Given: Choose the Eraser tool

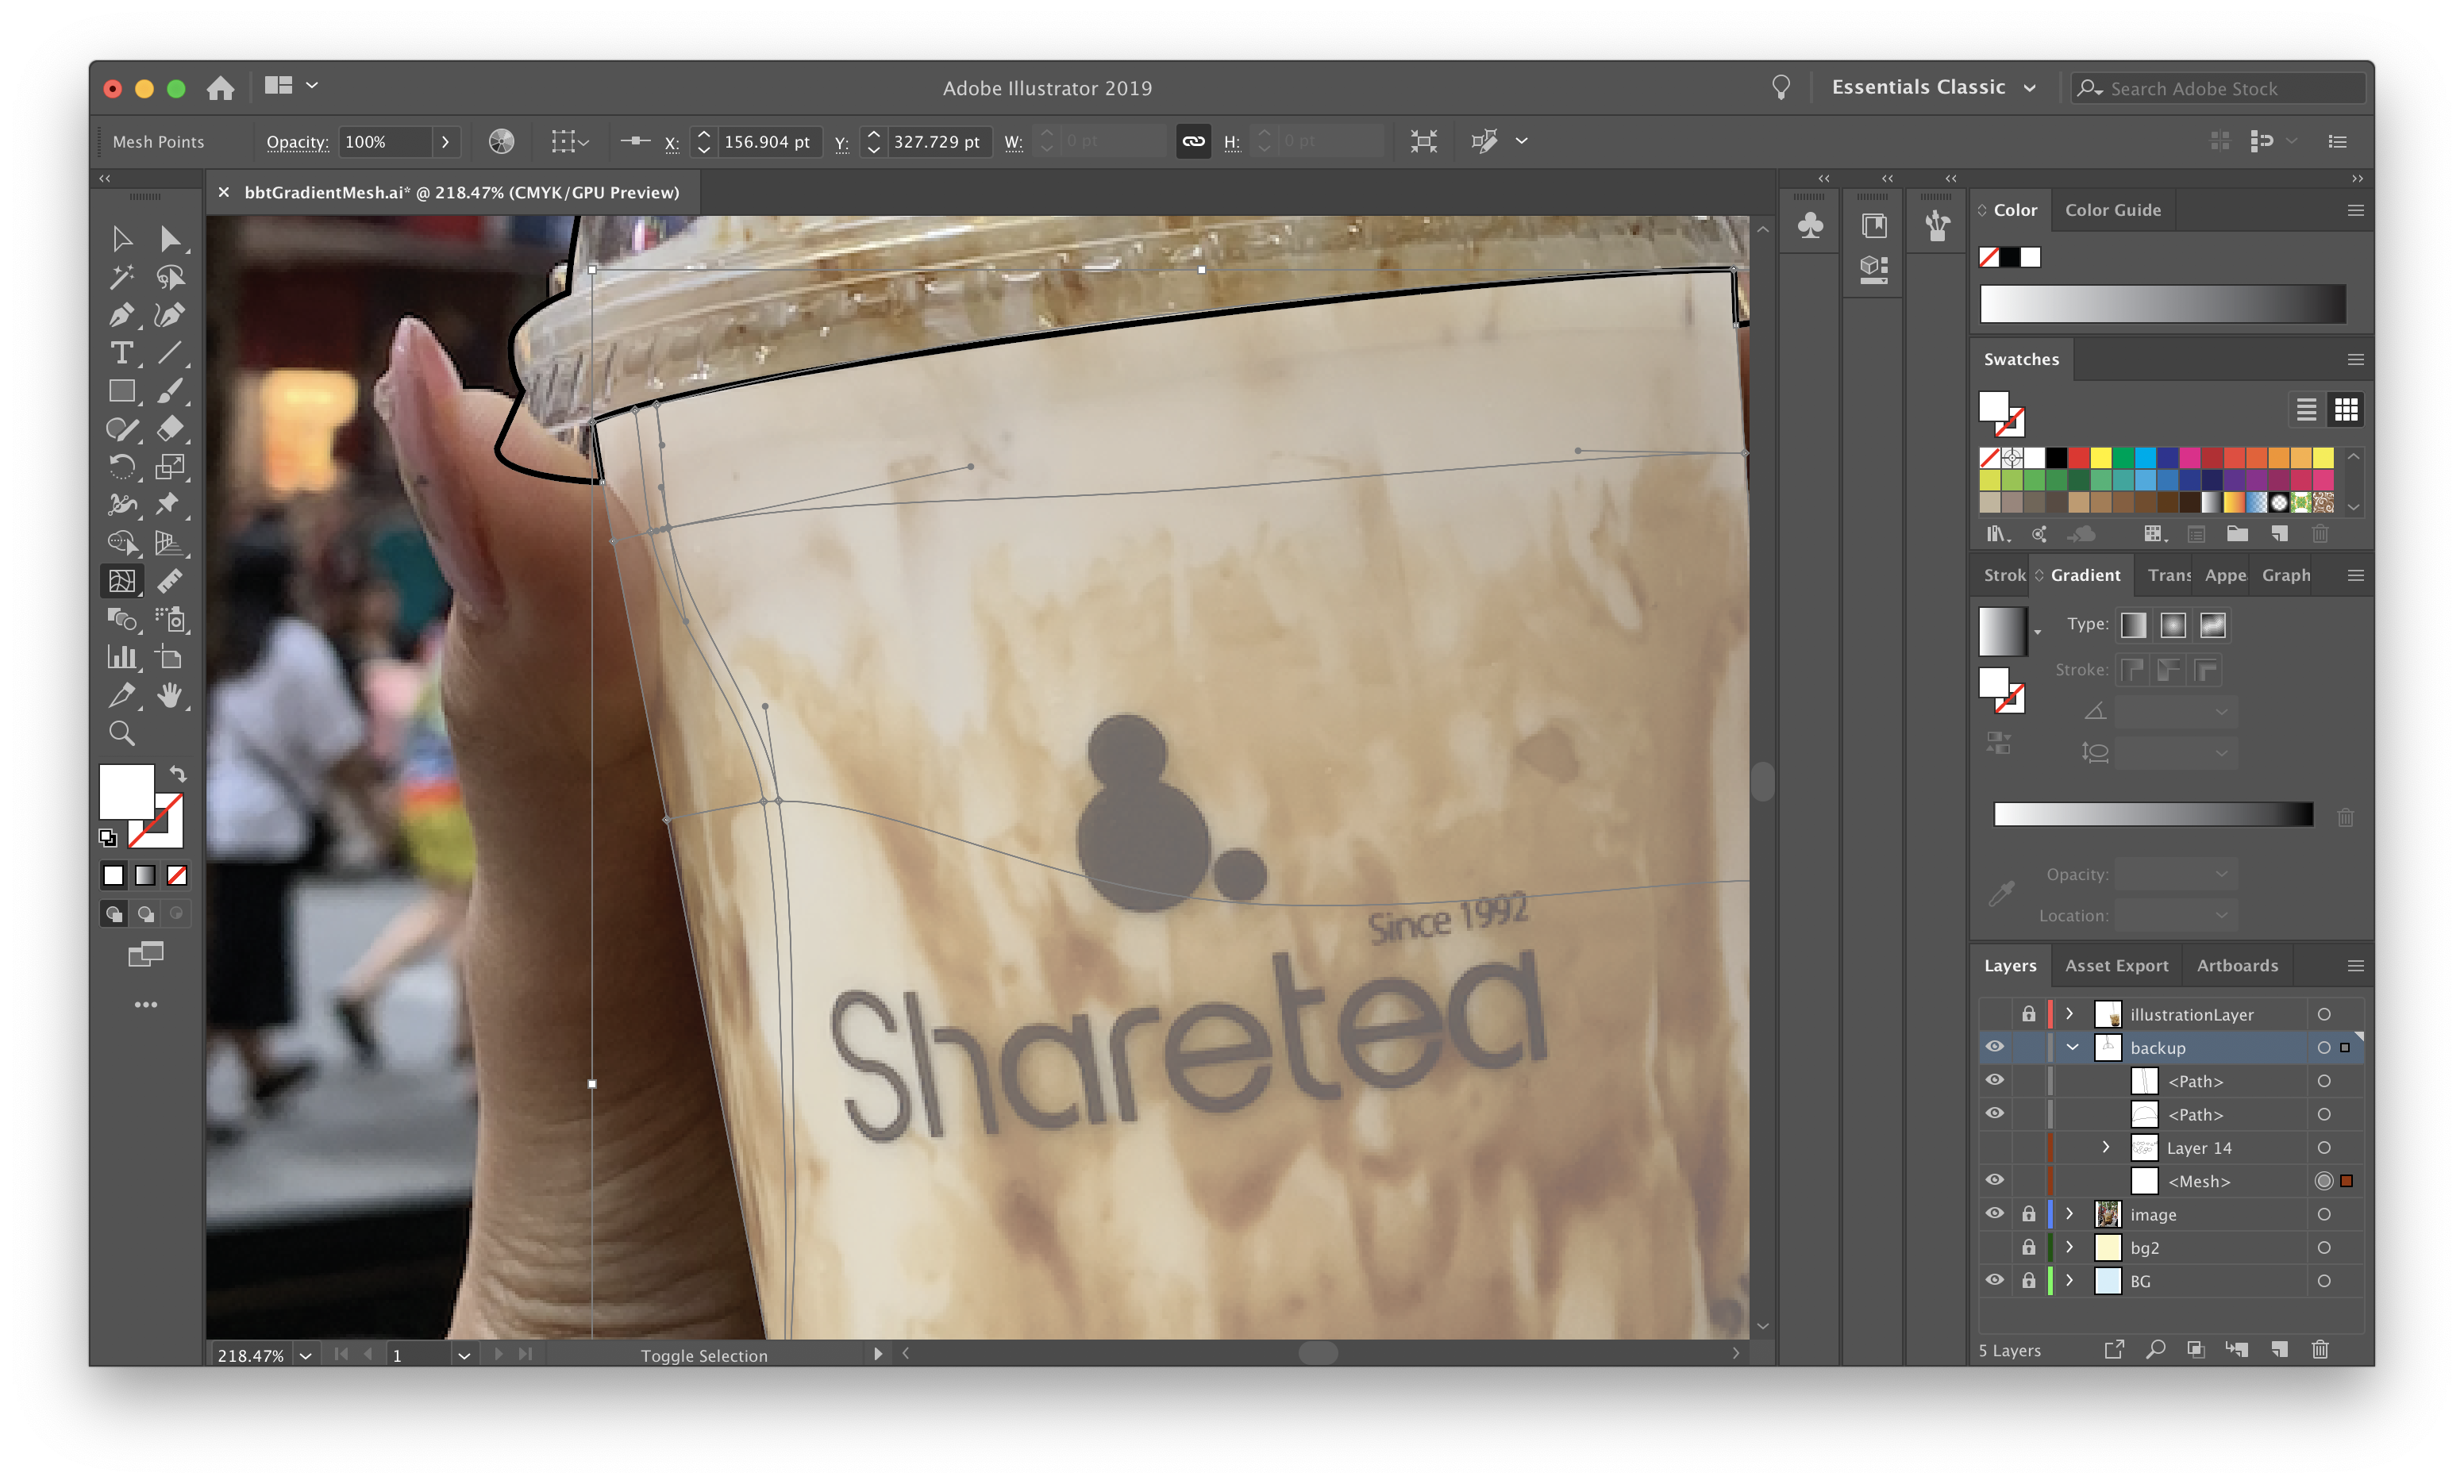Looking at the screenshot, I should tap(170, 429).
